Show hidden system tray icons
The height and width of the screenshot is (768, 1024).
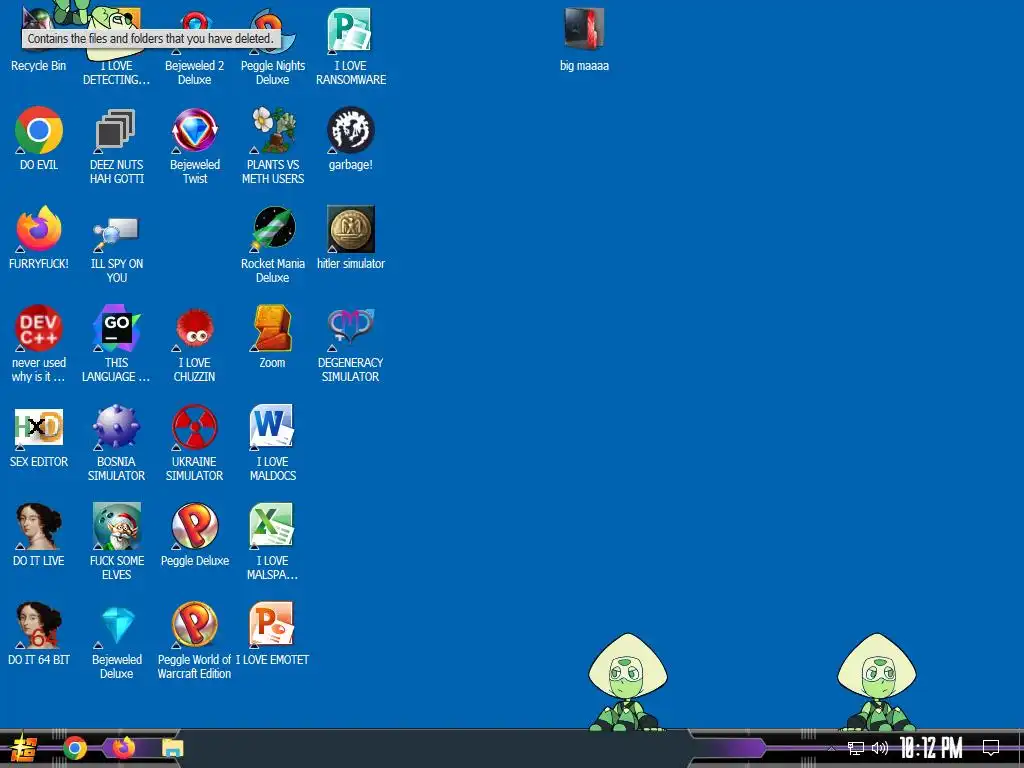point(831,748)
